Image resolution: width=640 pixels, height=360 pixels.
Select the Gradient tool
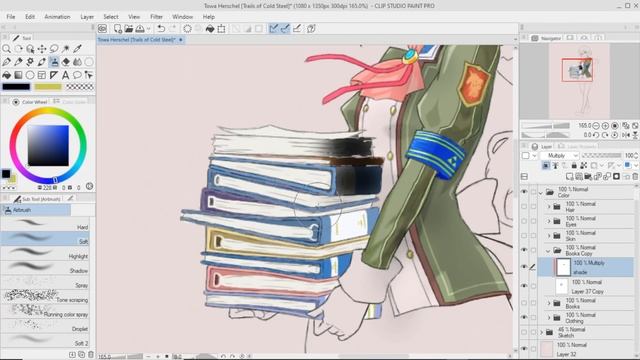(18, 75)
